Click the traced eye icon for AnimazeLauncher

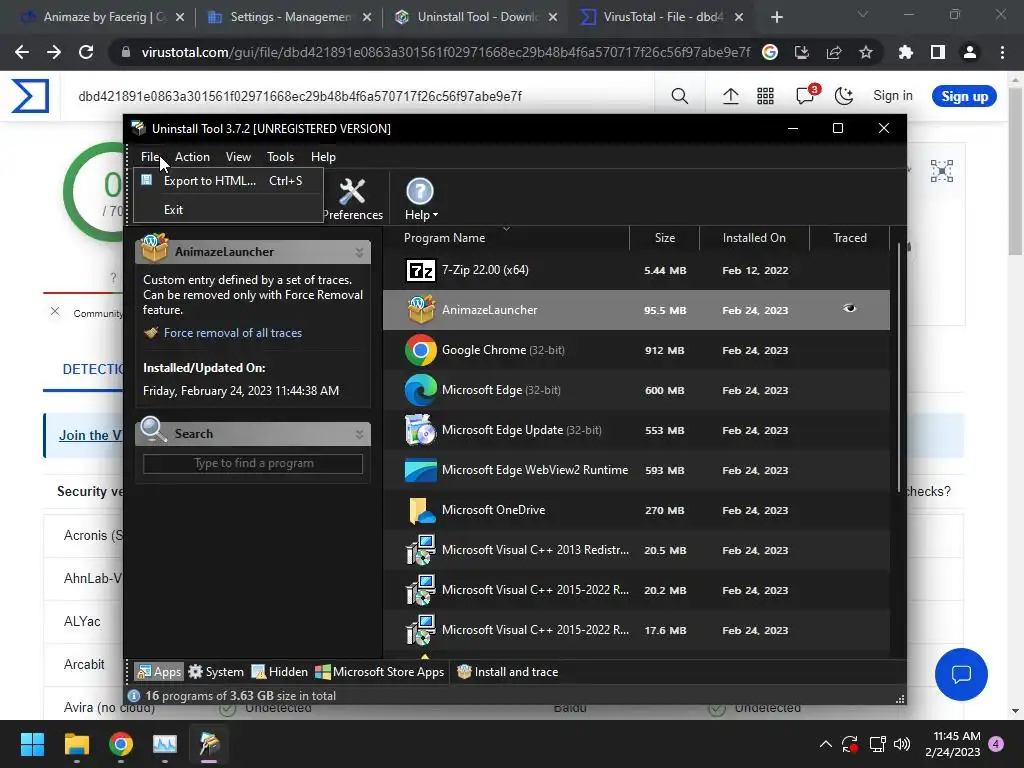point(849,308)
